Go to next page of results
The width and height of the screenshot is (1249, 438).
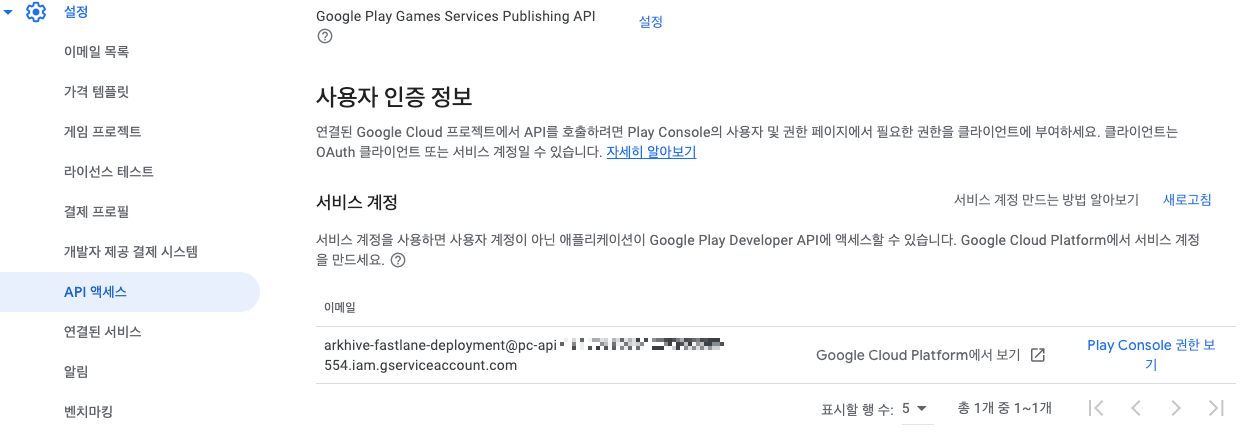[1176, 408]
